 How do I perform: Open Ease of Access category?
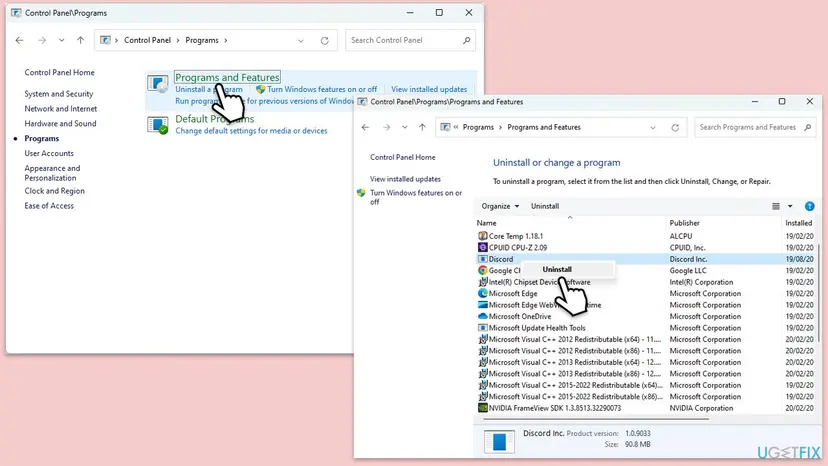click(x=49, y=206)
